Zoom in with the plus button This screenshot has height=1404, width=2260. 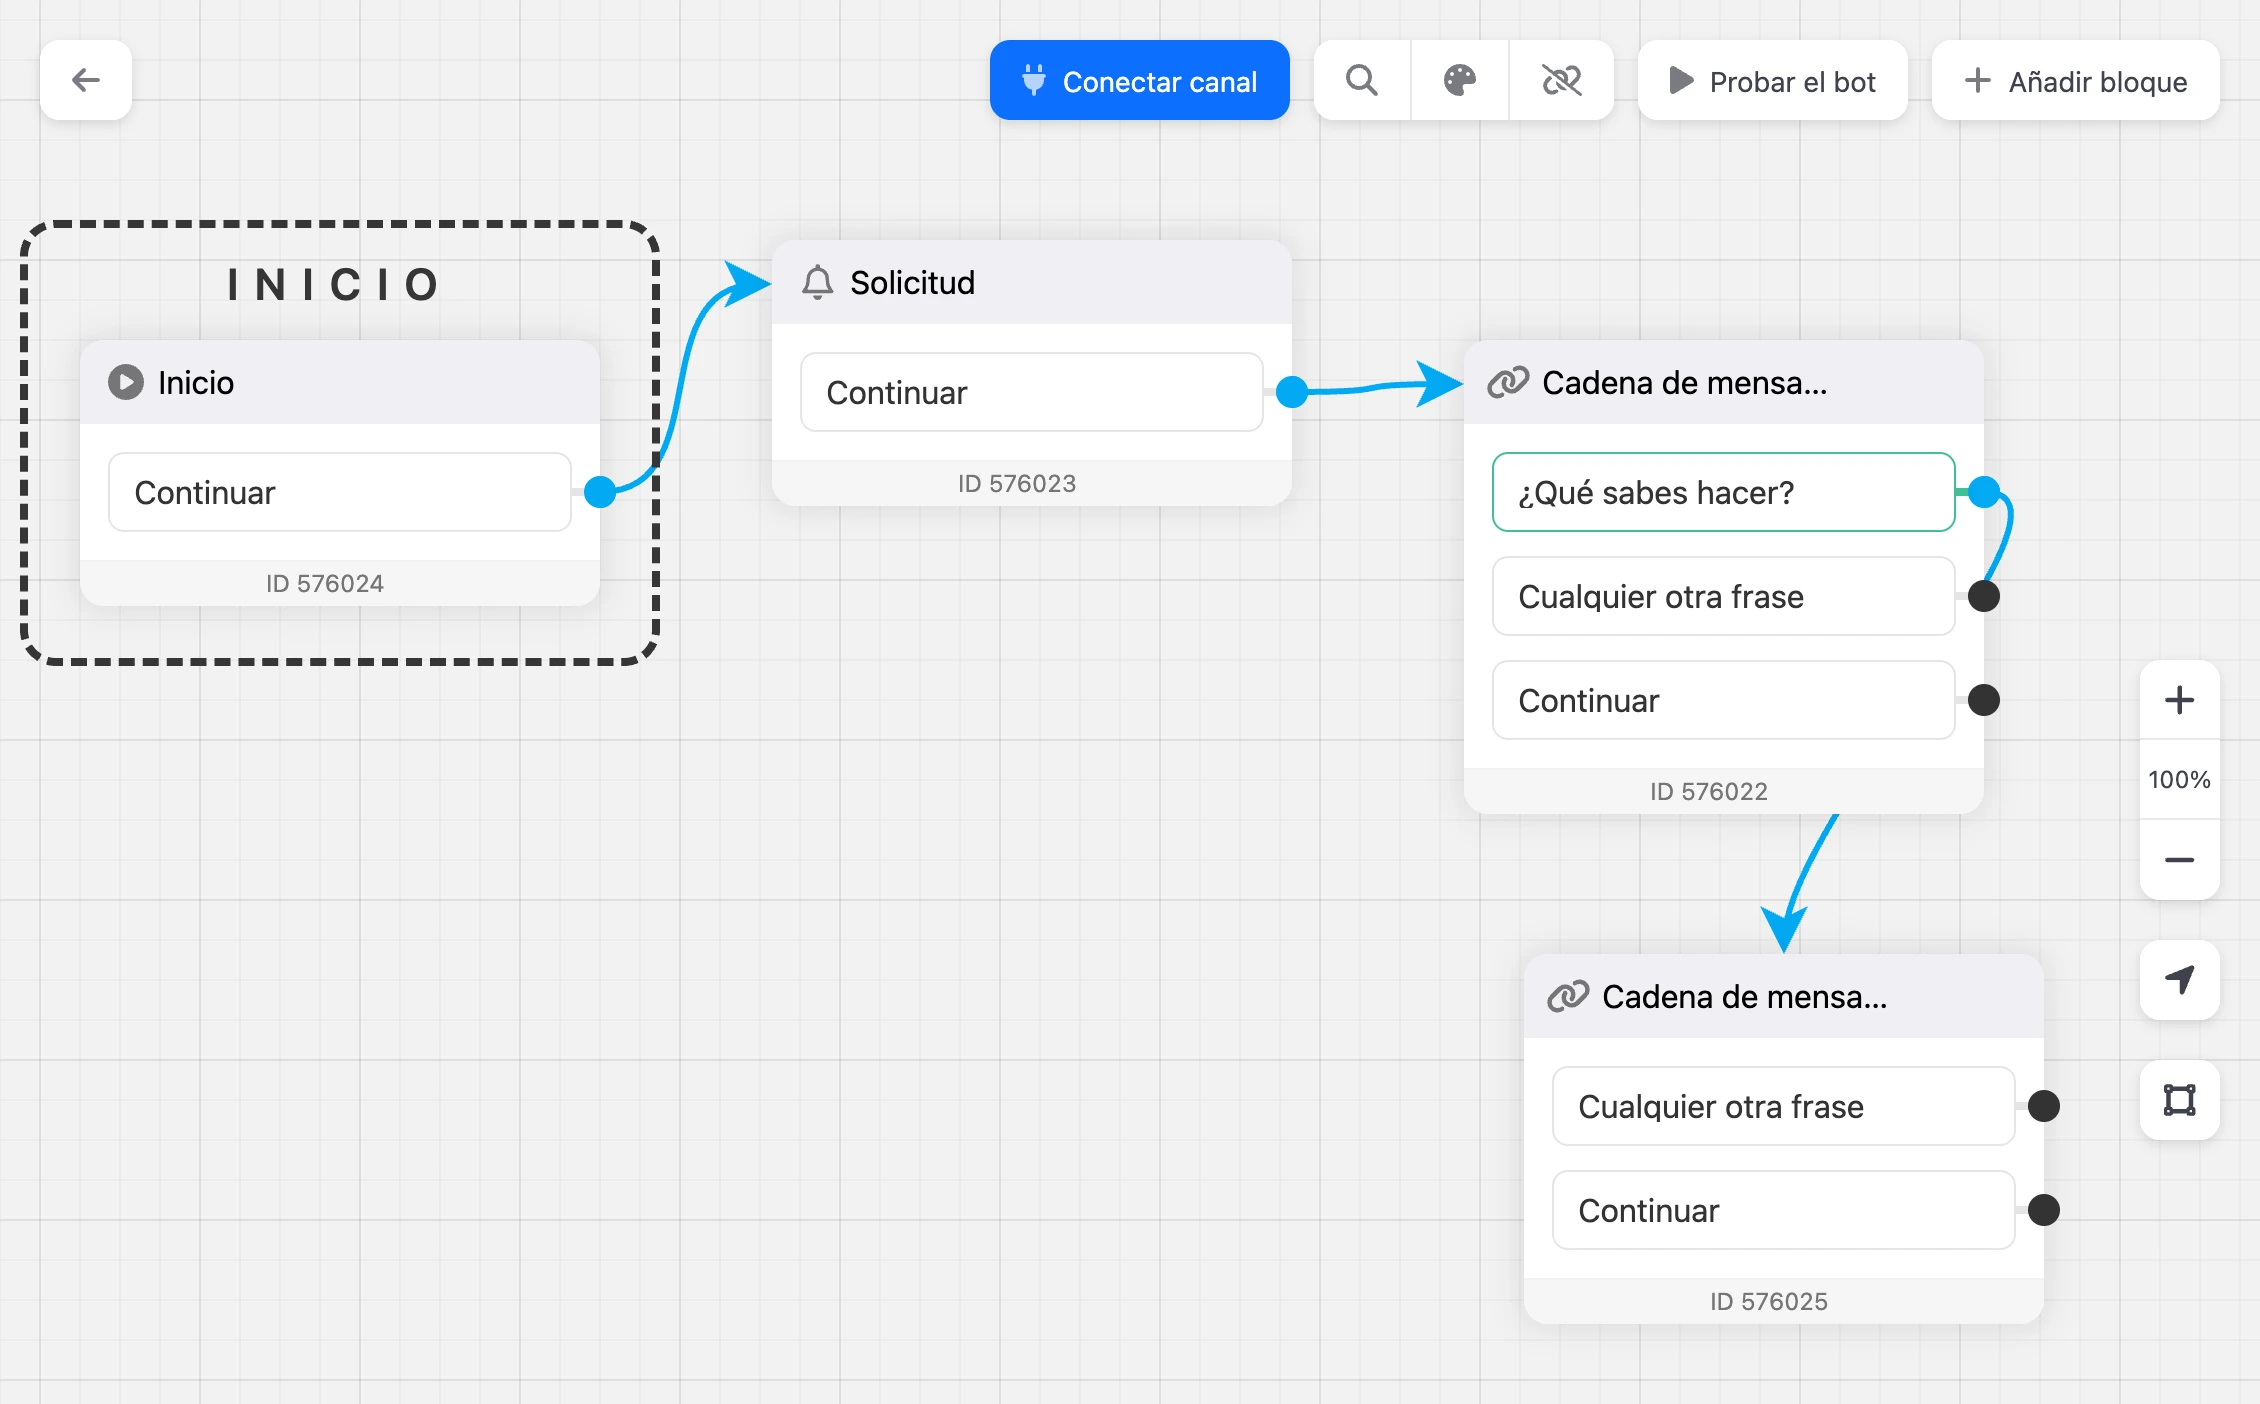pyautogui.click(x=2179, y=700)
